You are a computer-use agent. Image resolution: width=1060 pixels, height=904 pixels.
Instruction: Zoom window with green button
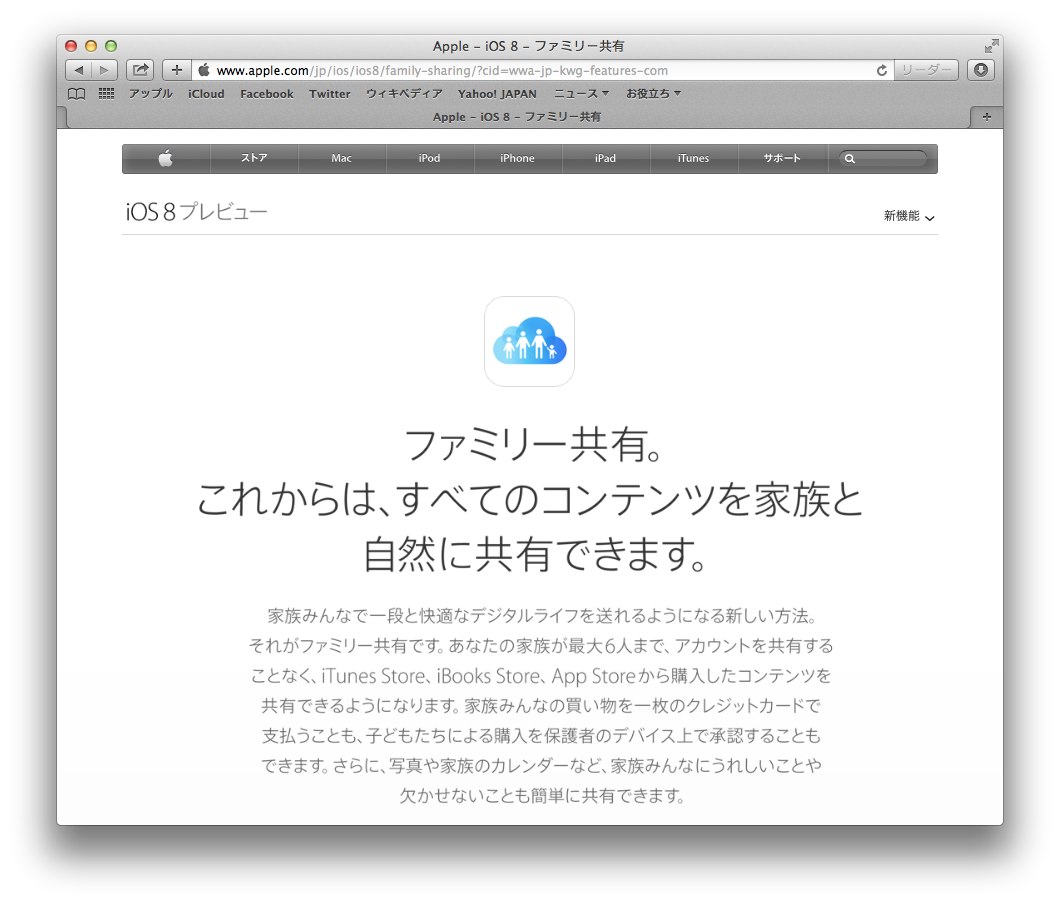(111, 46)
